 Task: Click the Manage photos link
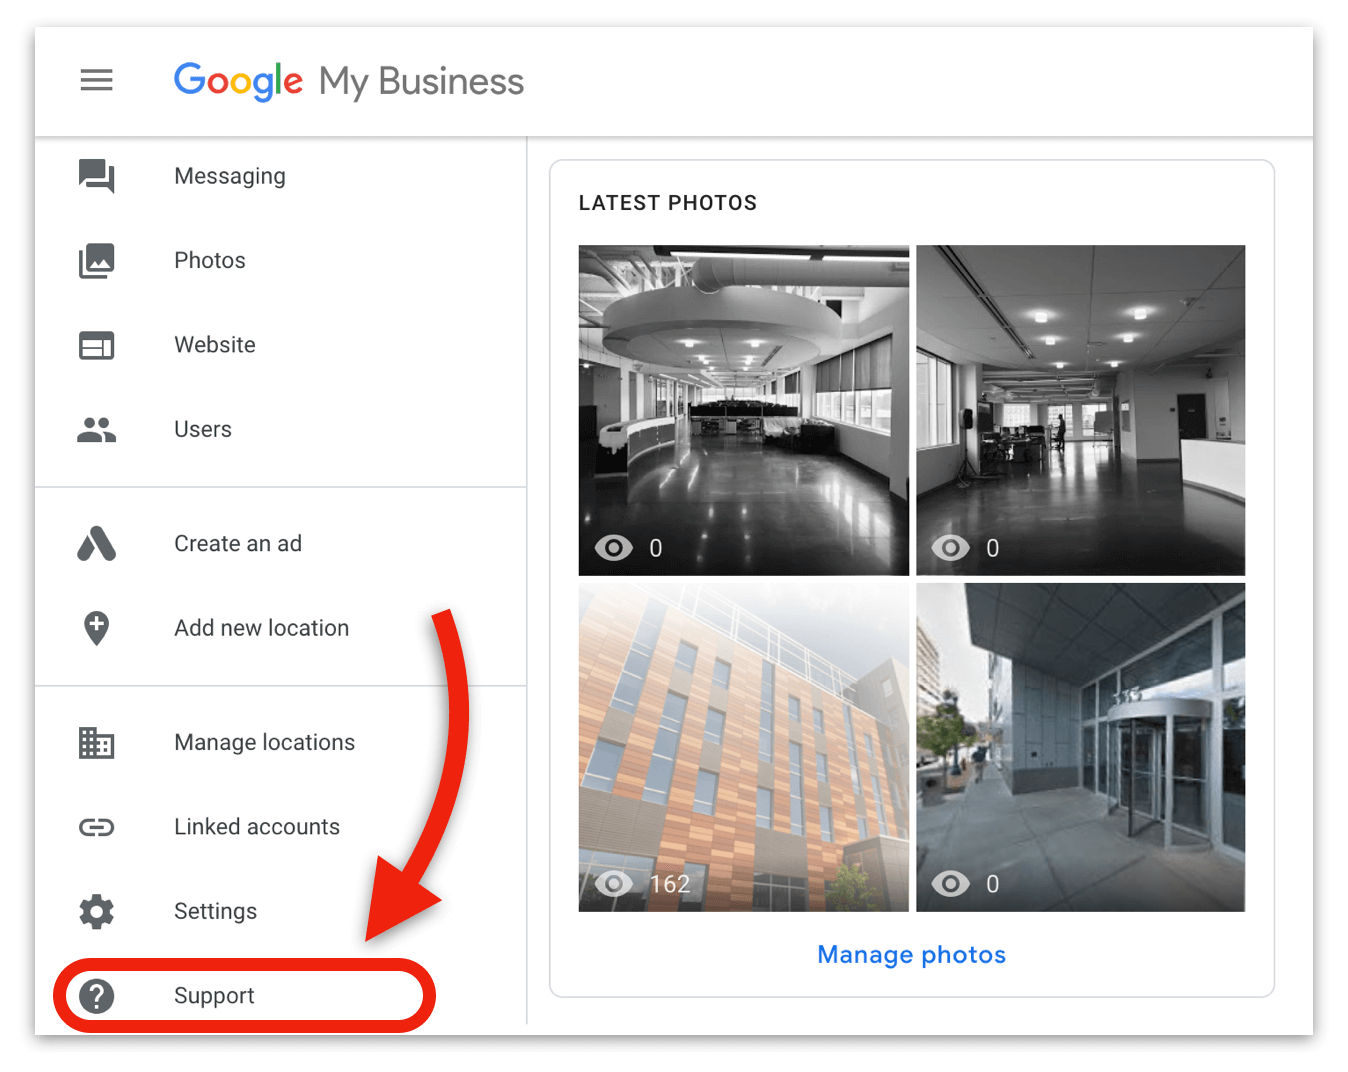(912, 955)
